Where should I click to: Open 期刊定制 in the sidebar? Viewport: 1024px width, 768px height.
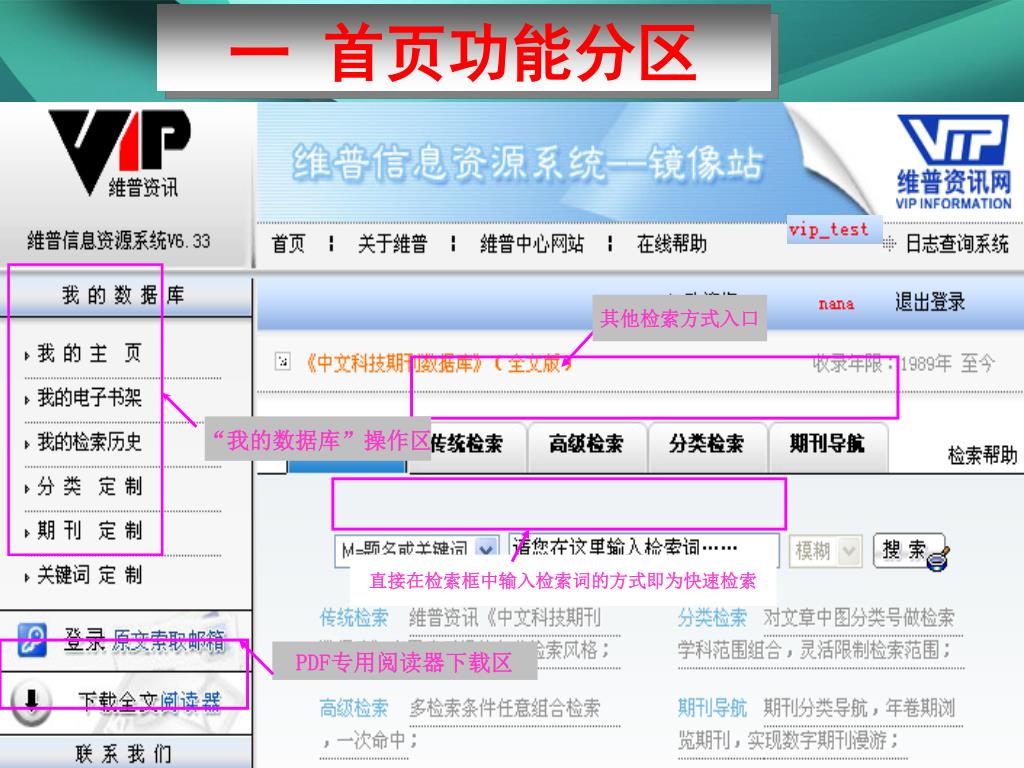click(x=89, y=531)
